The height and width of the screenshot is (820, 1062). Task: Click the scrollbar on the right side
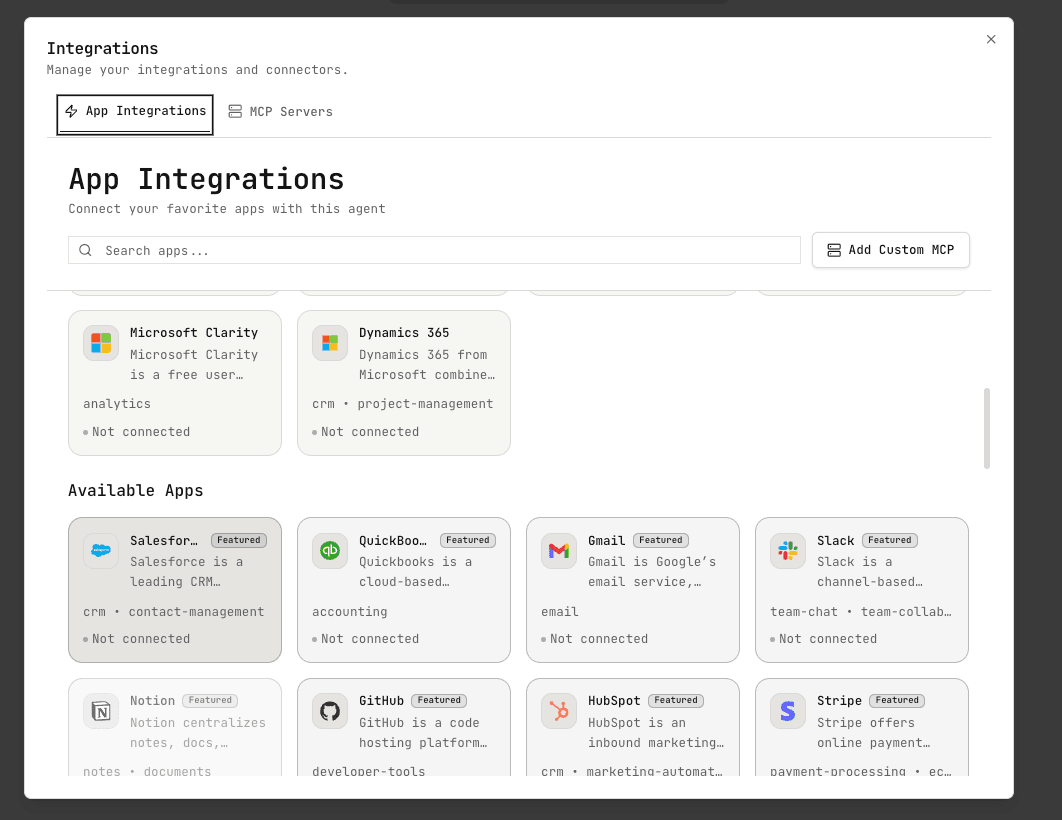pos(988,430)
